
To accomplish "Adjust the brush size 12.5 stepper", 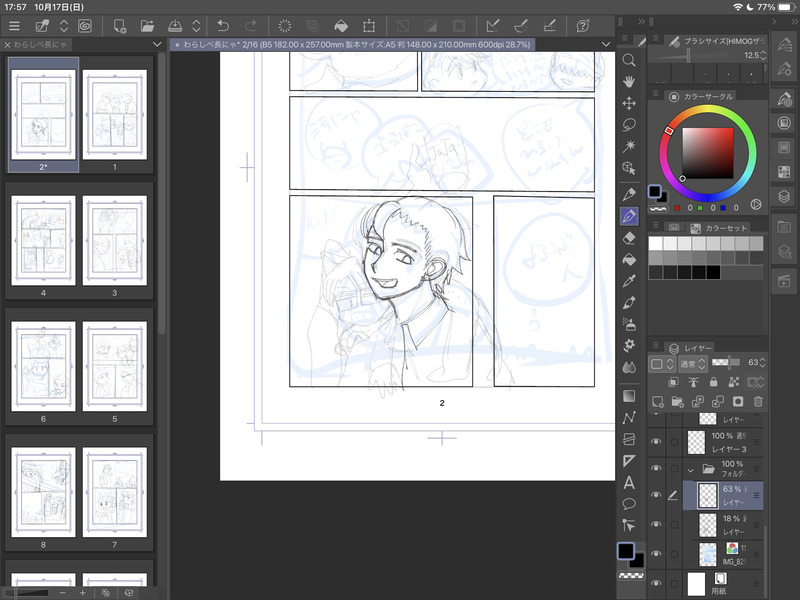I will coord(763,55).
